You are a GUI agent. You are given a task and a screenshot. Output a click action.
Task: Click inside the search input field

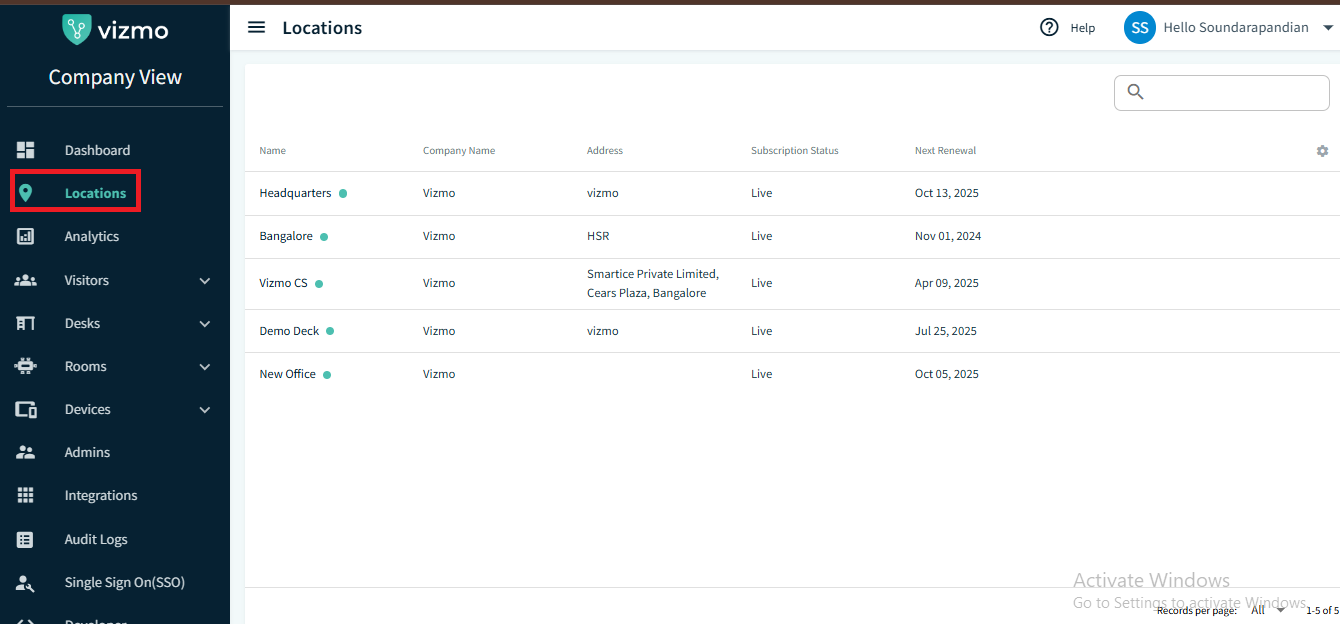[1235, 92]
